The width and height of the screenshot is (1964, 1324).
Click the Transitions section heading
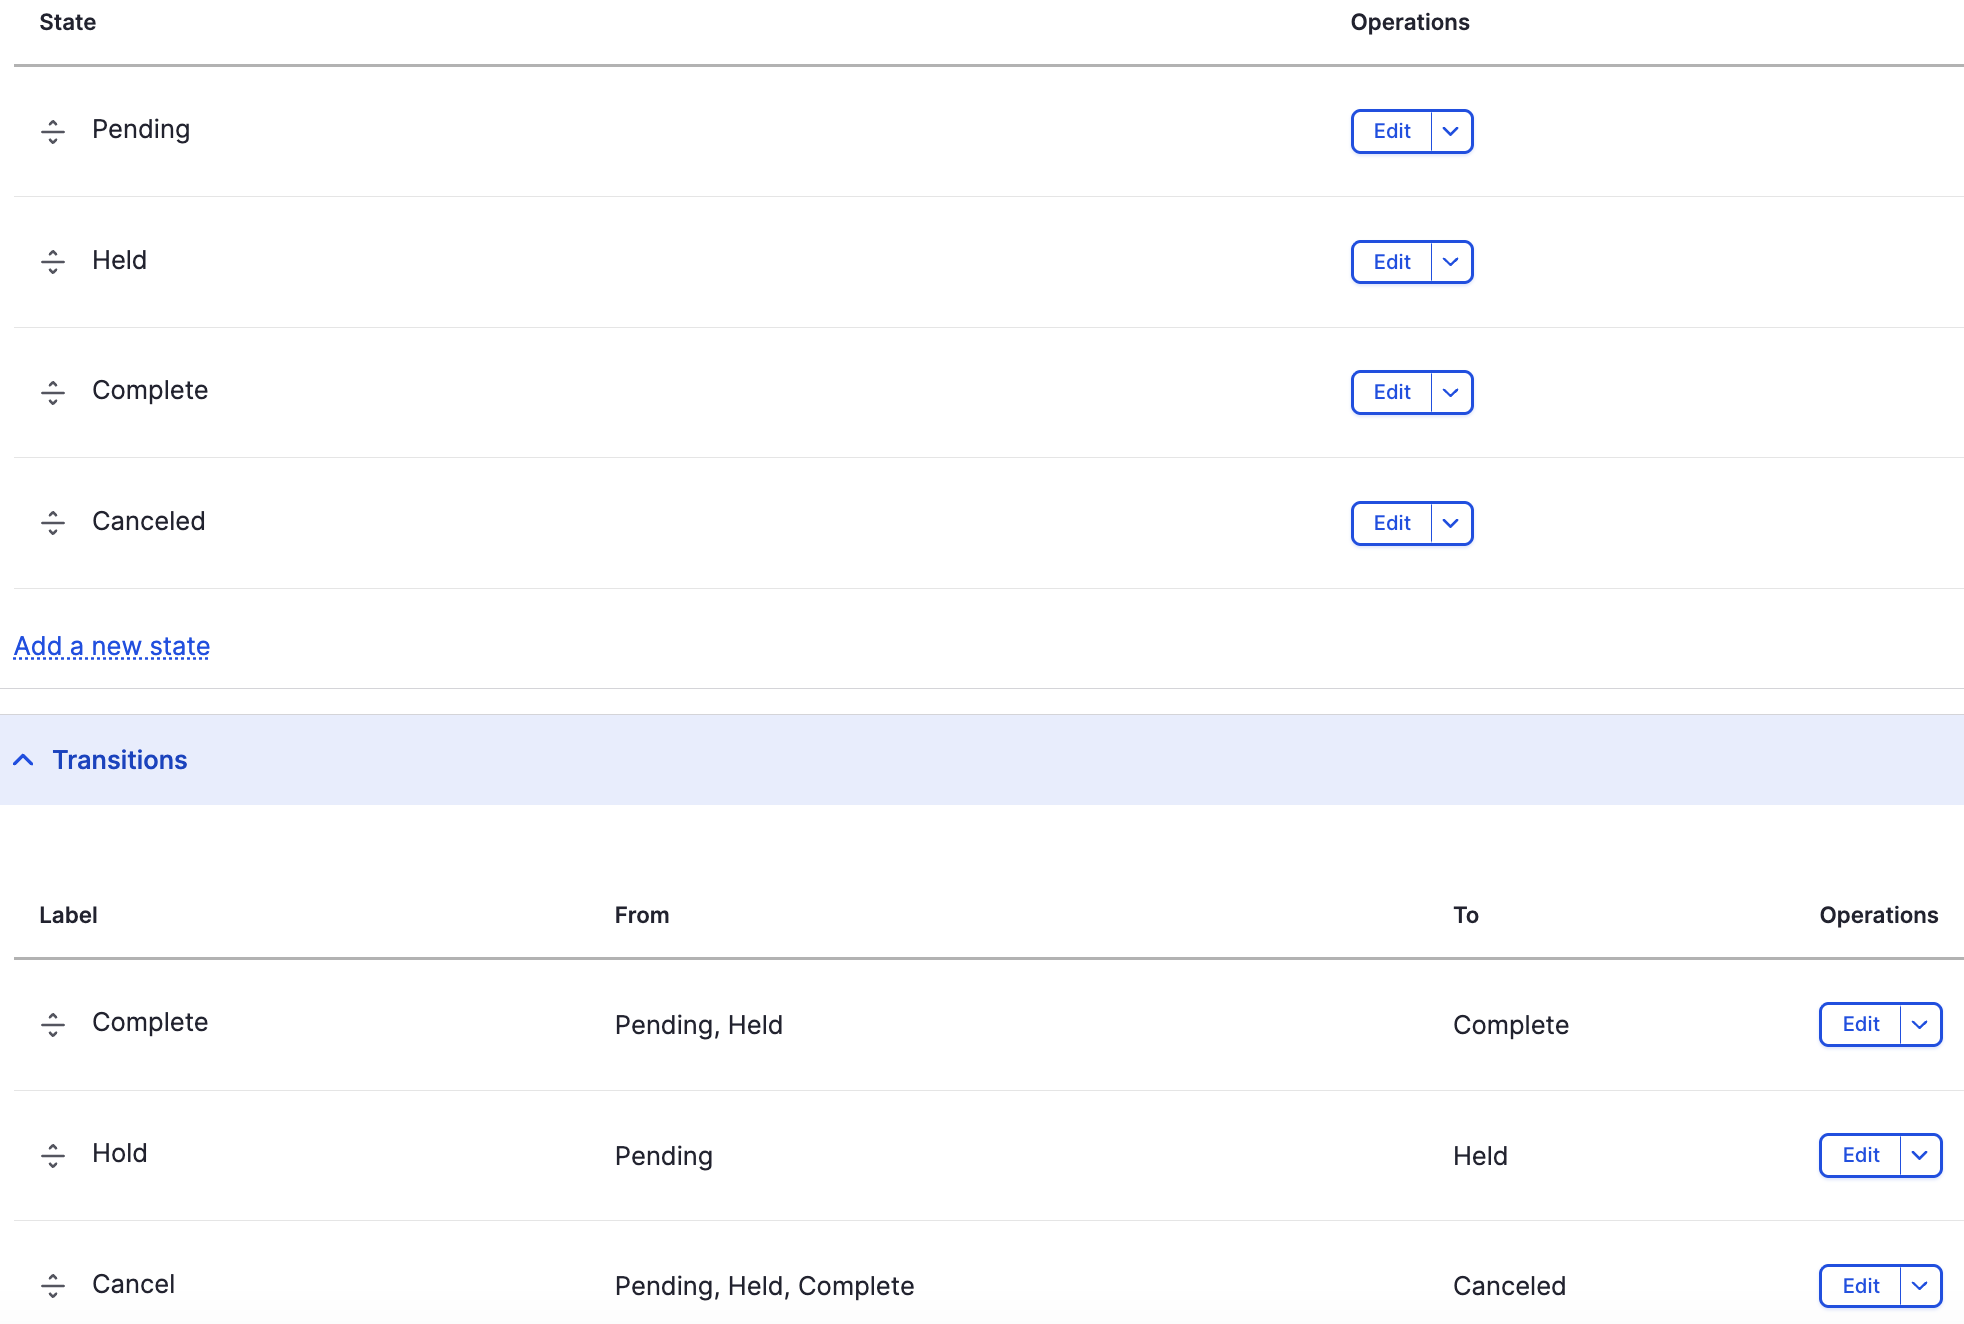point(120,760)
